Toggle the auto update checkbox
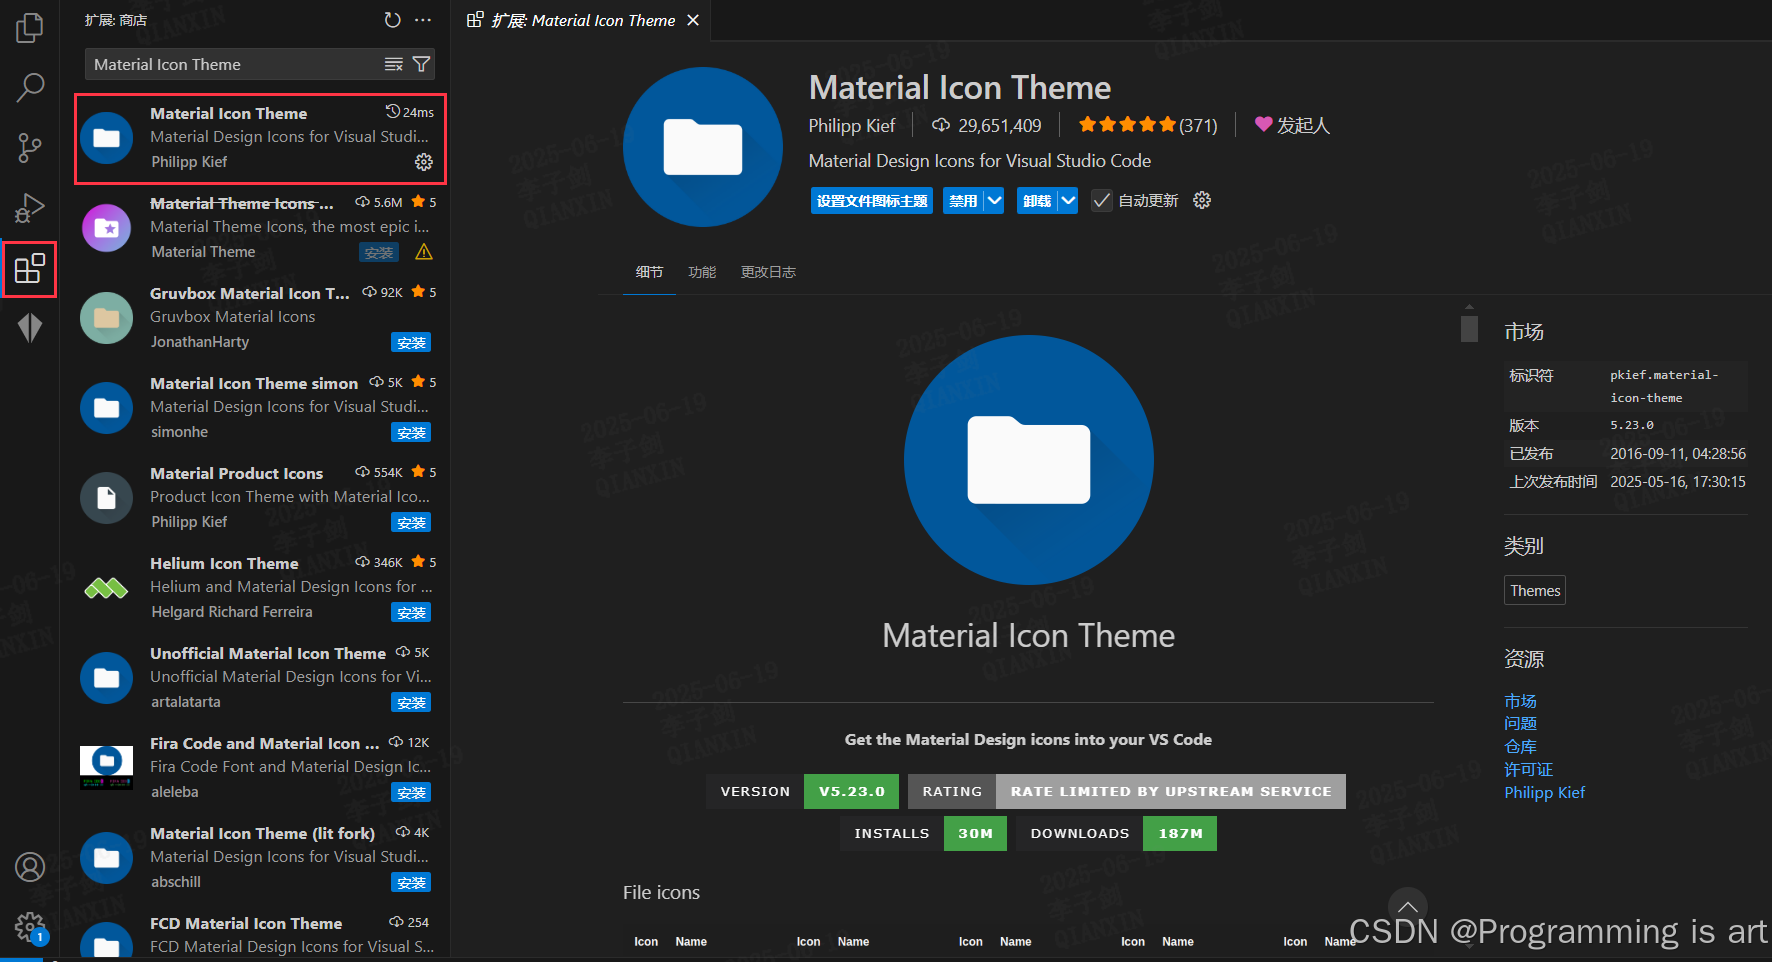This screenshot has width=1772, height=962. click(x=1101, y=200)
